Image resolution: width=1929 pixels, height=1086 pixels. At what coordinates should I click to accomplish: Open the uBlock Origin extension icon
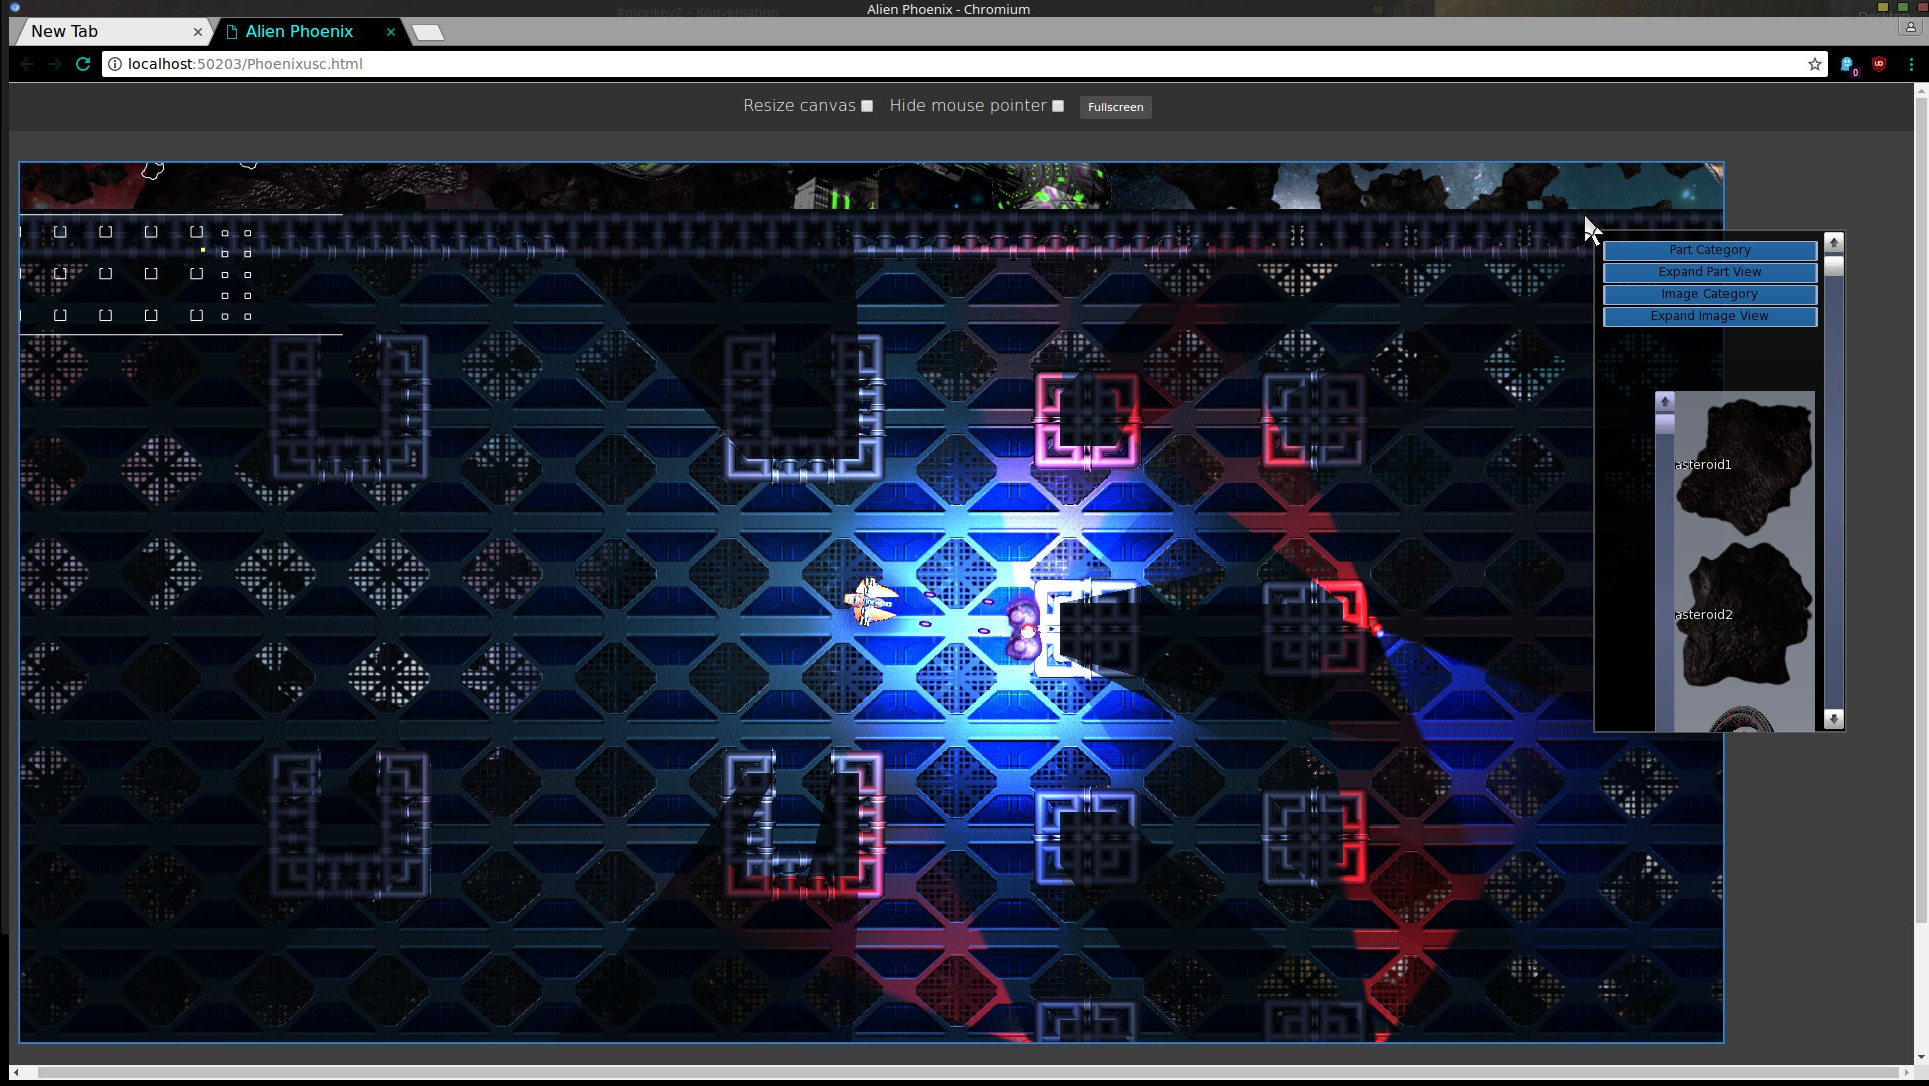coord(1879,64)
